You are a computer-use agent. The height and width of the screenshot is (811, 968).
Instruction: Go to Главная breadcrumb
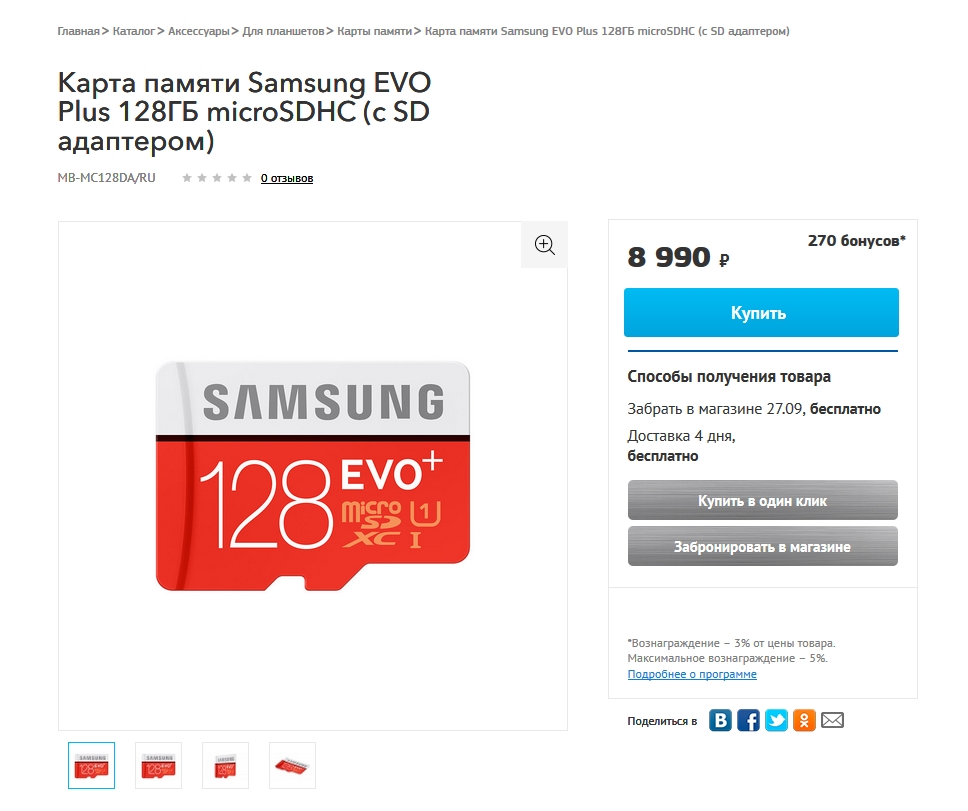coord(78,31)
